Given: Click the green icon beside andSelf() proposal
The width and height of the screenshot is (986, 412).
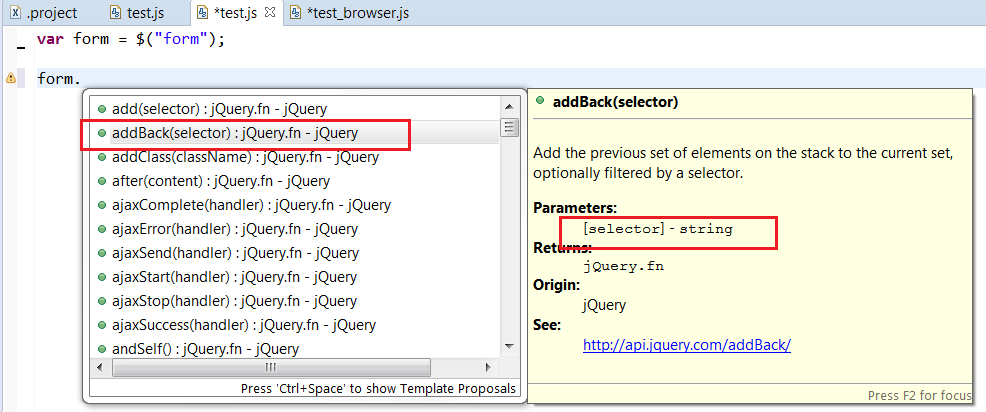Looking at the screenshot, I should pos(102,349).
